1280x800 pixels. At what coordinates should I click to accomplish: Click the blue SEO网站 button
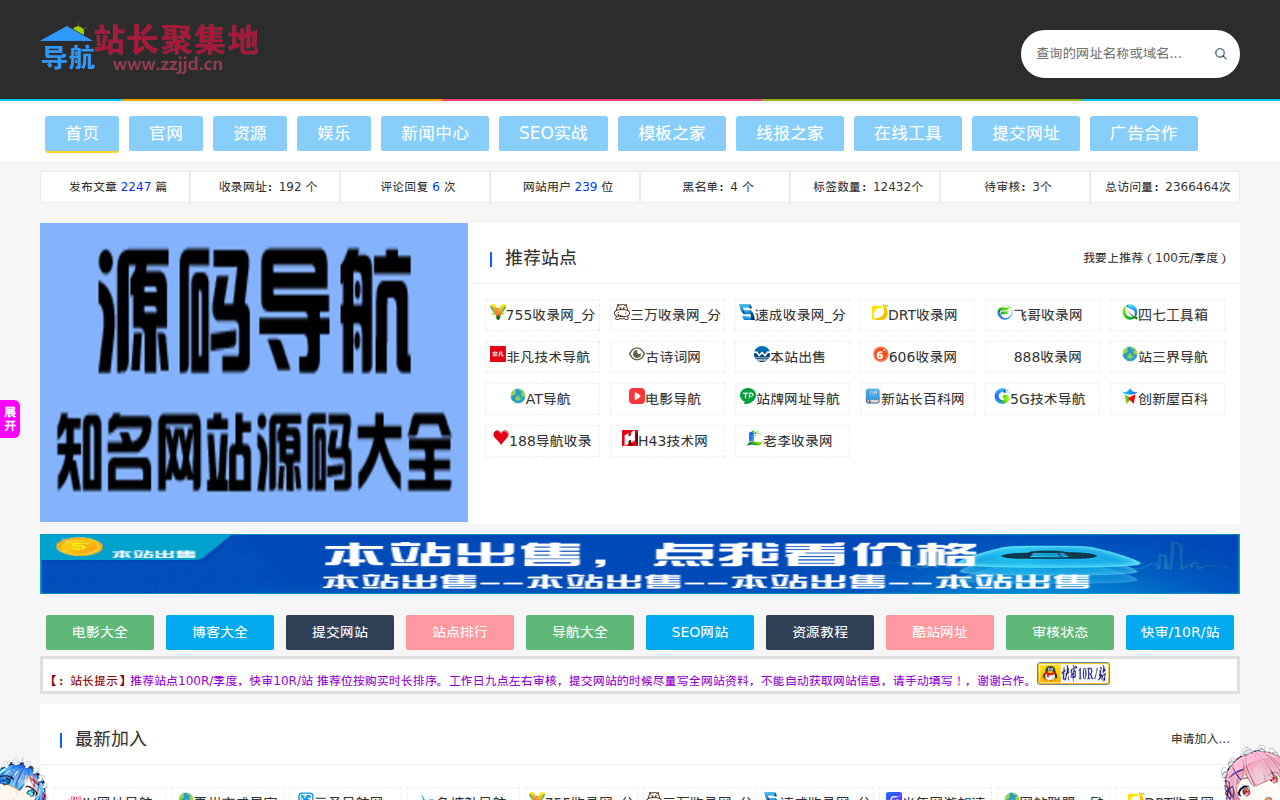point(700,633)
